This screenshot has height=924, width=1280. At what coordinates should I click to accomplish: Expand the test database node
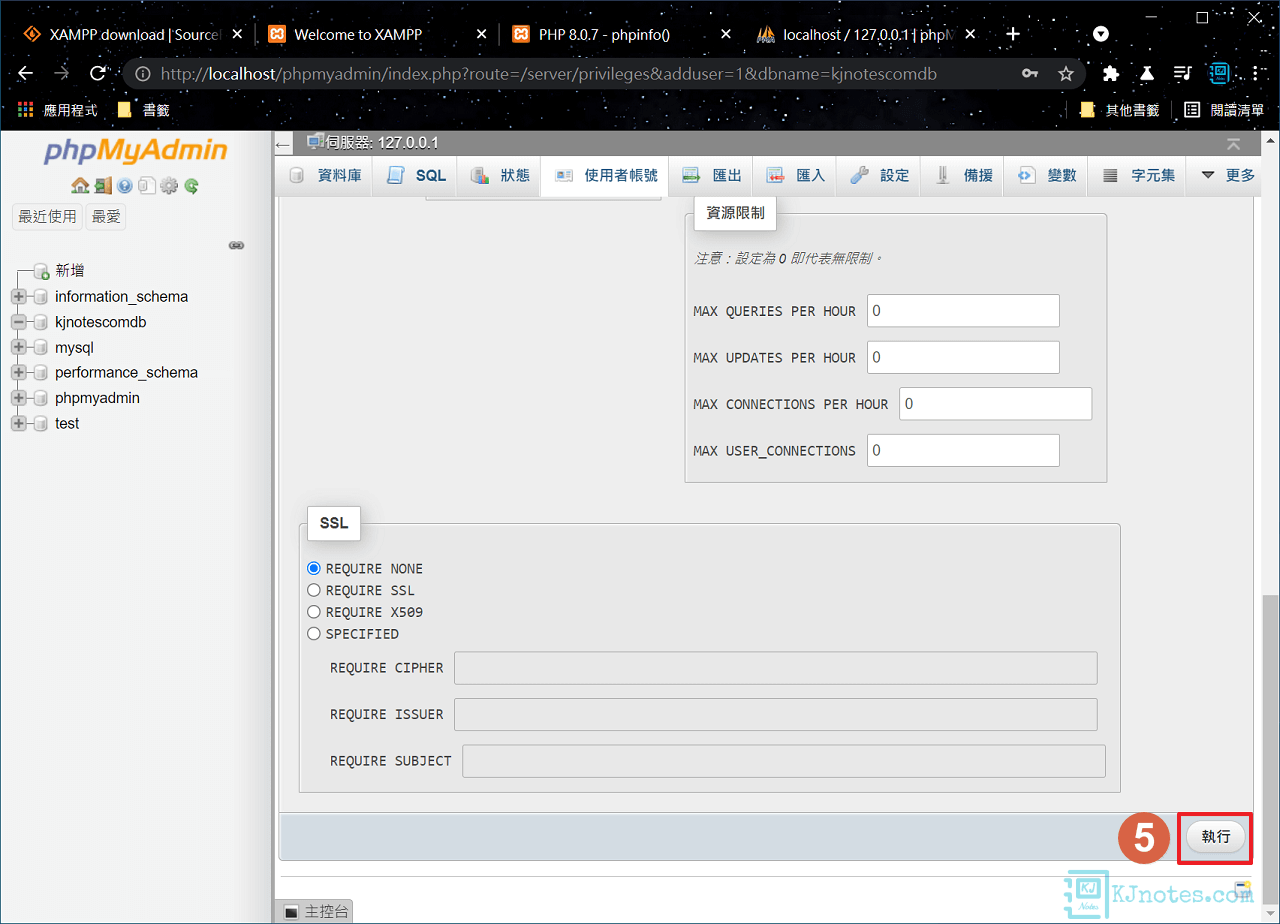[x=19, y=424]
